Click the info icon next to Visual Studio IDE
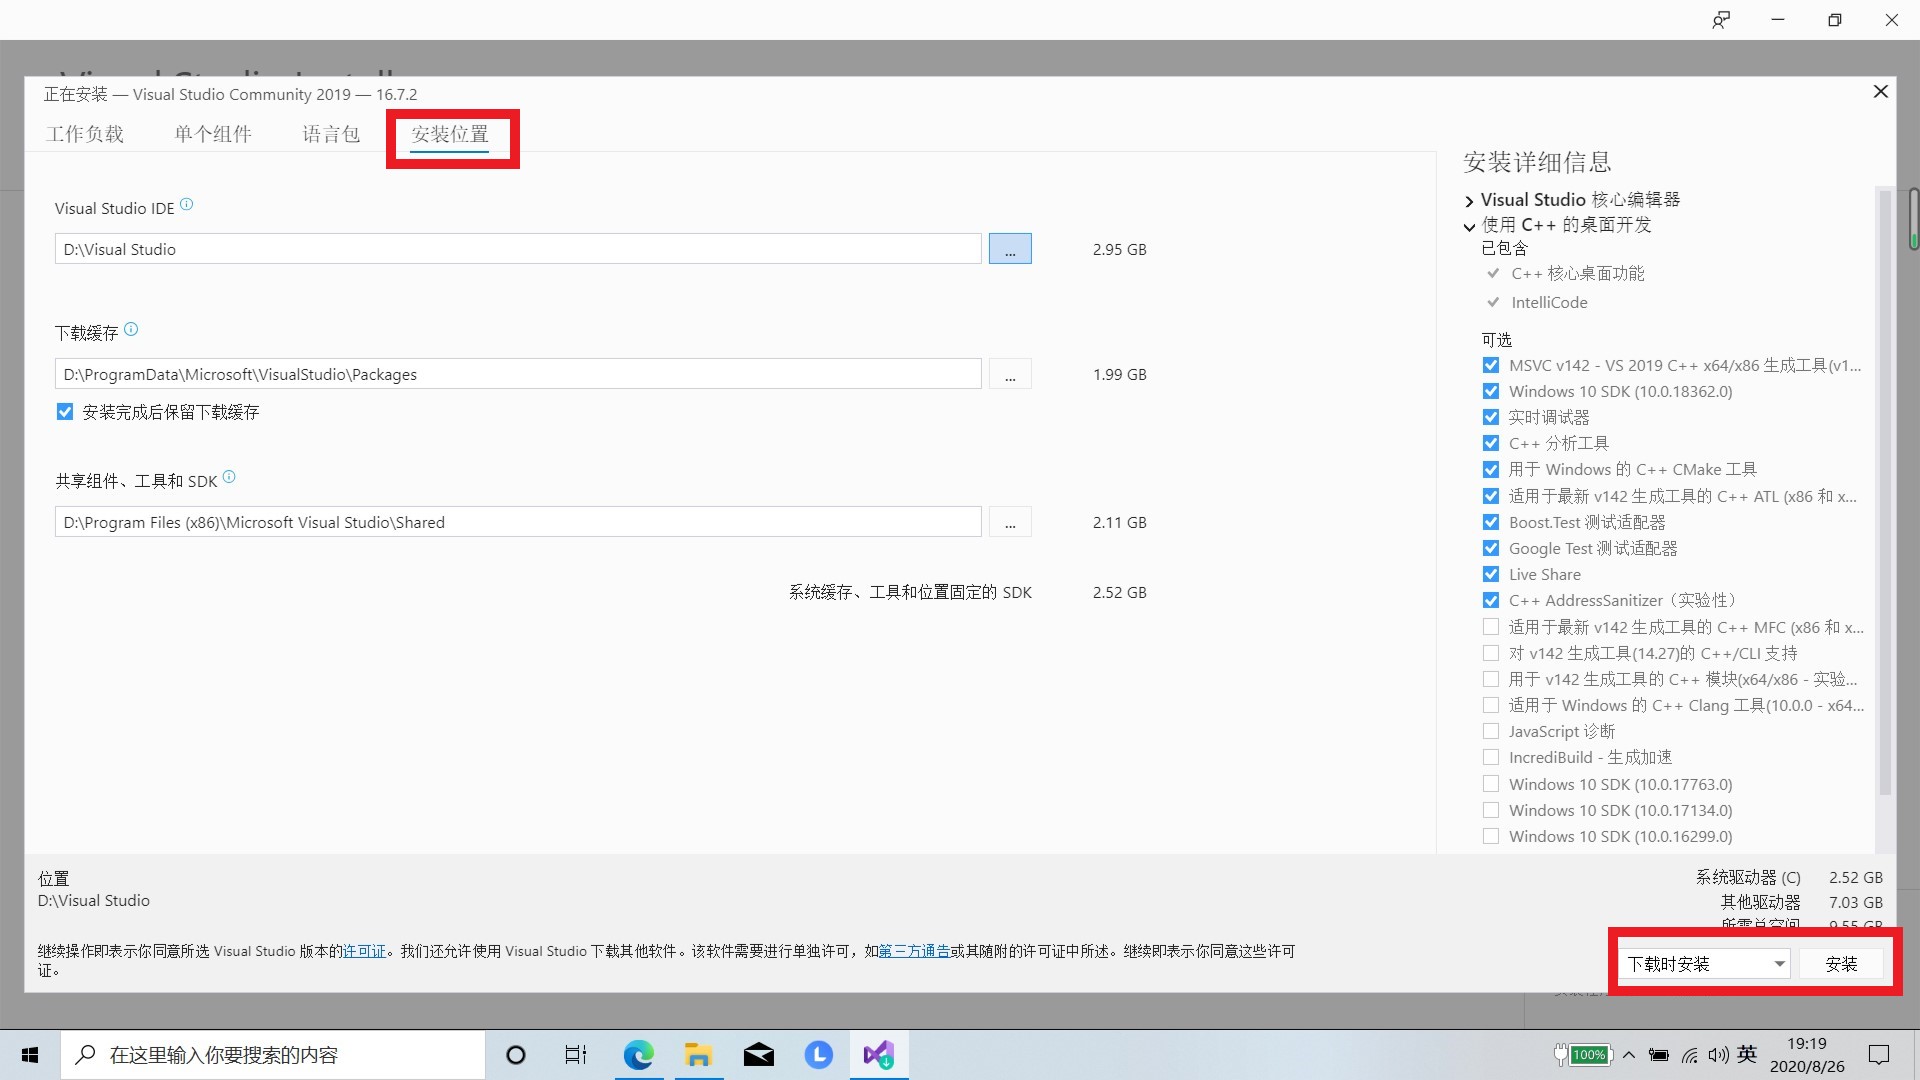This screenshot has height=1080, width=1920. click(186, 202)
